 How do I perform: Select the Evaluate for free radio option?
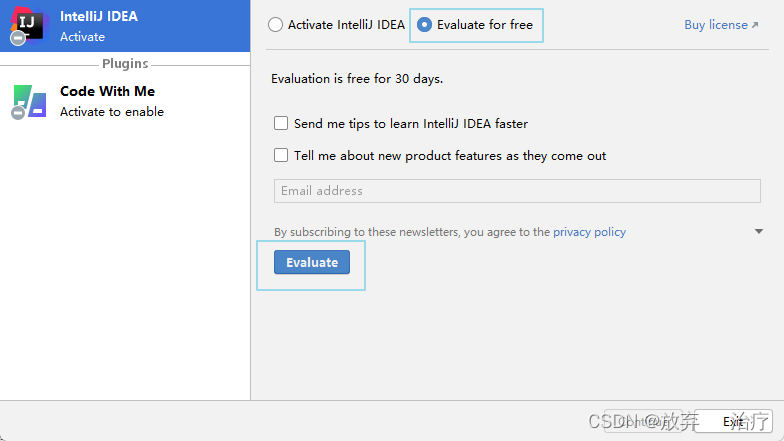[424, 24]
